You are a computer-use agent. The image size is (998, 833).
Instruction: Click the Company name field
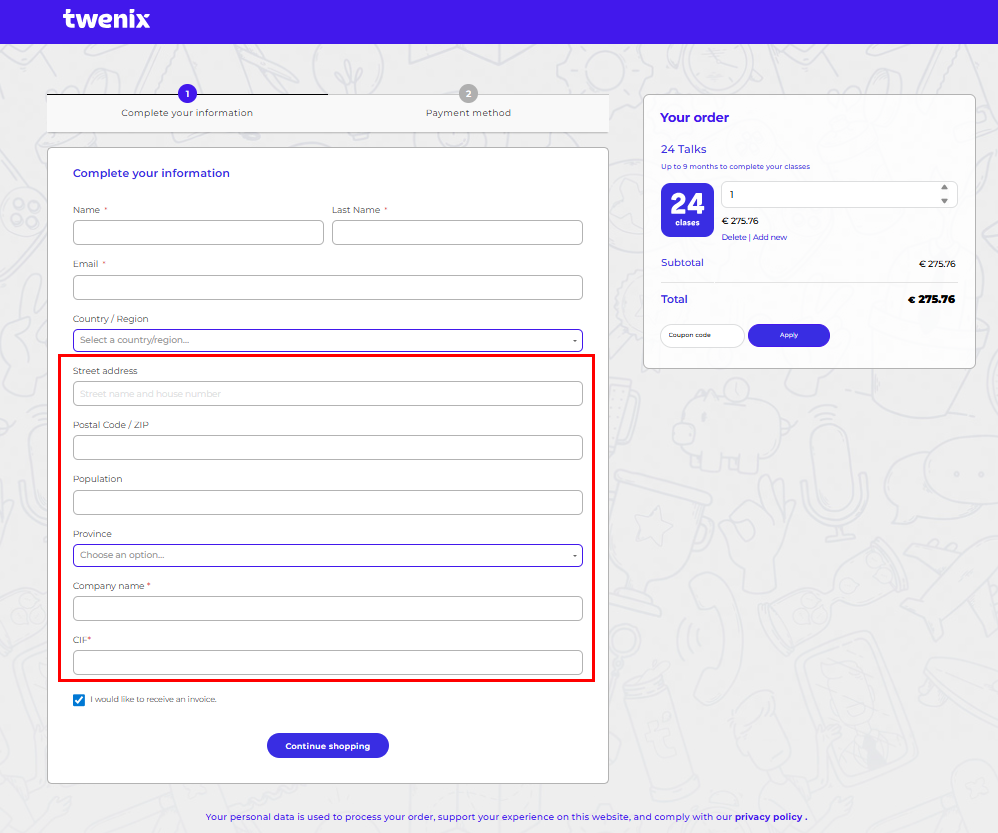(327, 608)
